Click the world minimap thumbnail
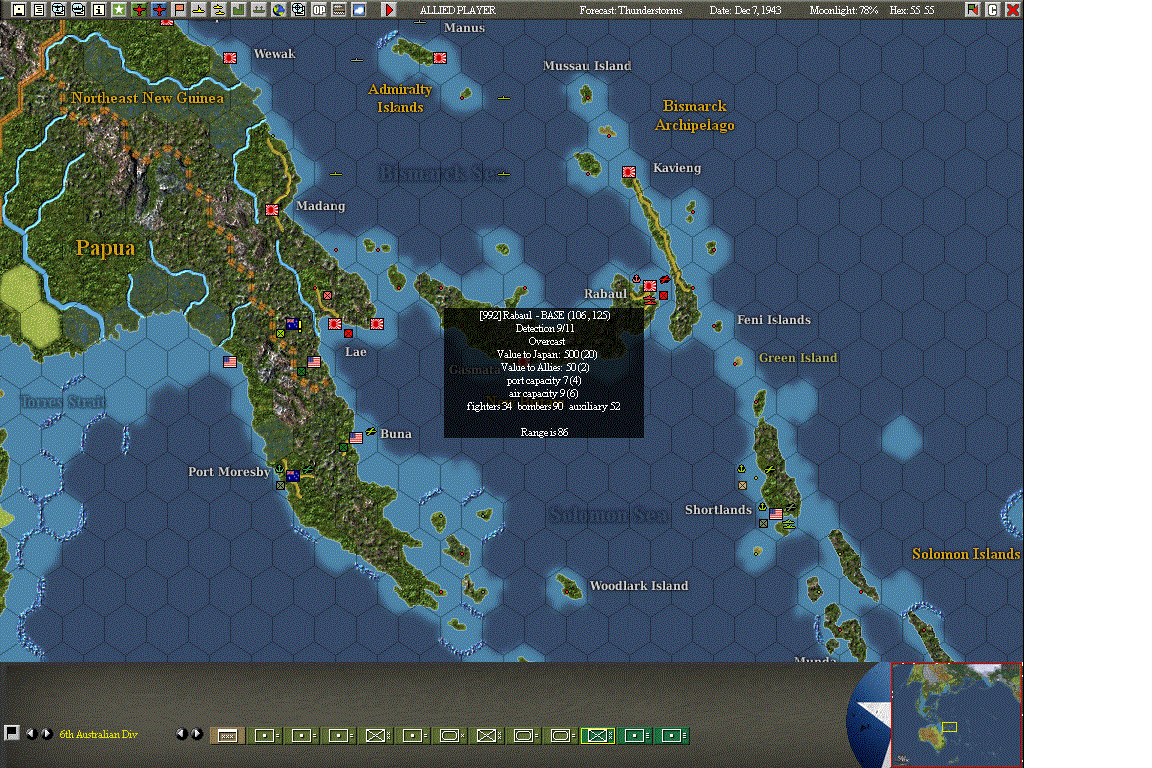The height and width of the screenshot is (768, 1152). pos(957,714)
